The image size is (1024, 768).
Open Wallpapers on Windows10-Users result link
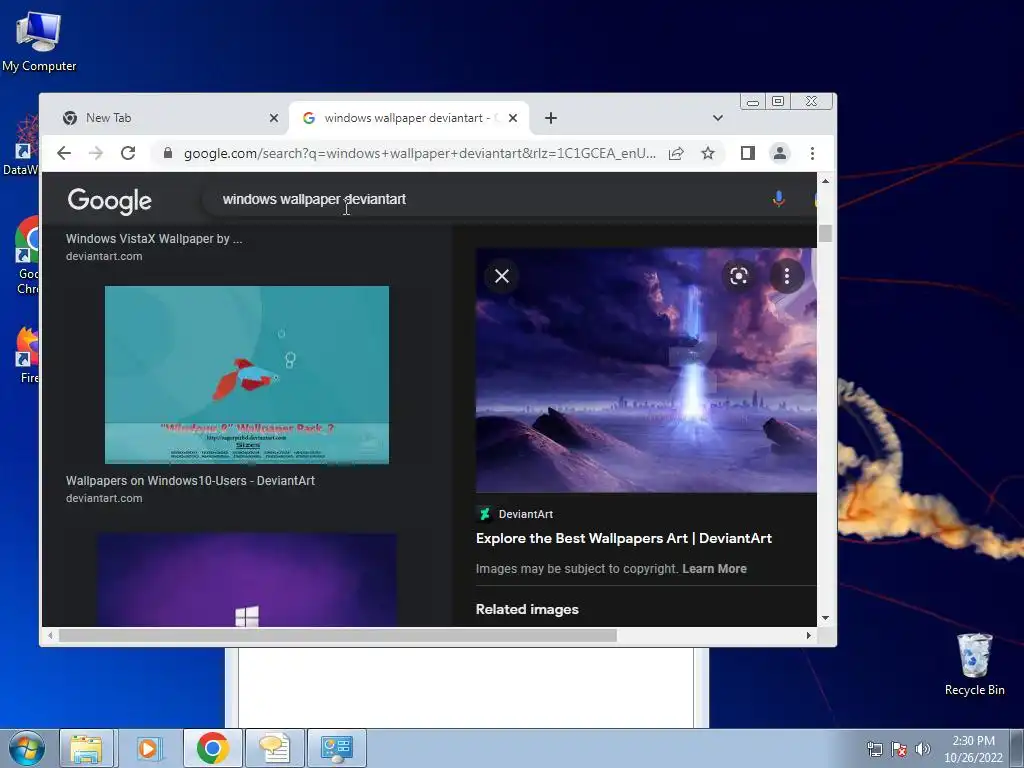190,481
